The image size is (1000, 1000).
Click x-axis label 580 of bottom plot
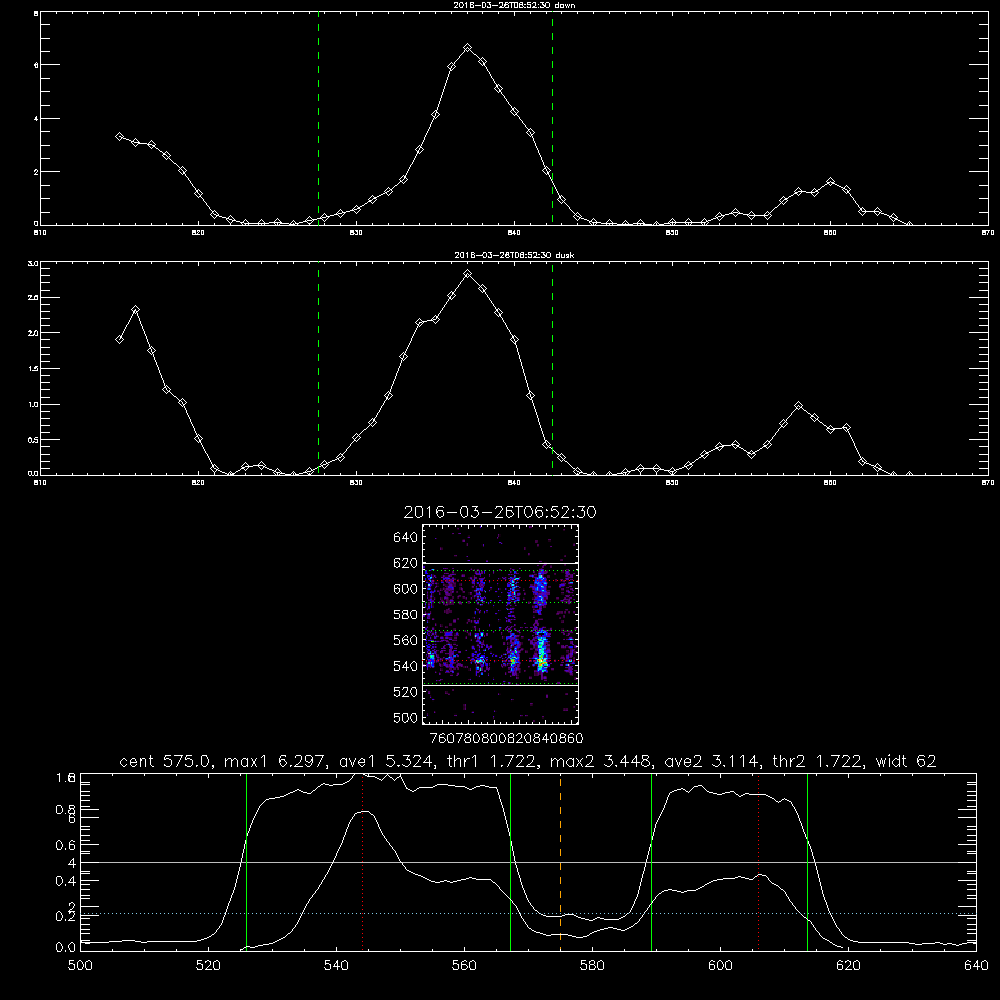tap(592, 966)
